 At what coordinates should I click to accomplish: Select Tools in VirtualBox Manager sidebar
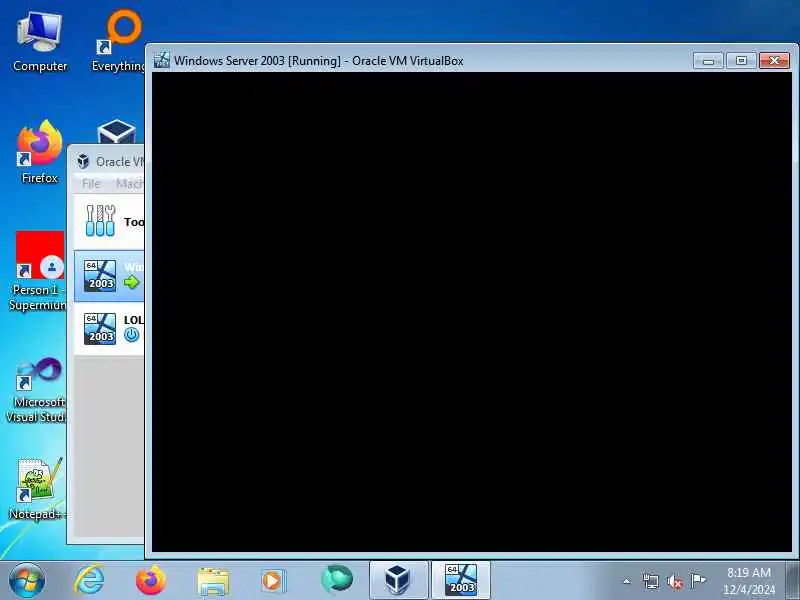(x=109, y=221)
